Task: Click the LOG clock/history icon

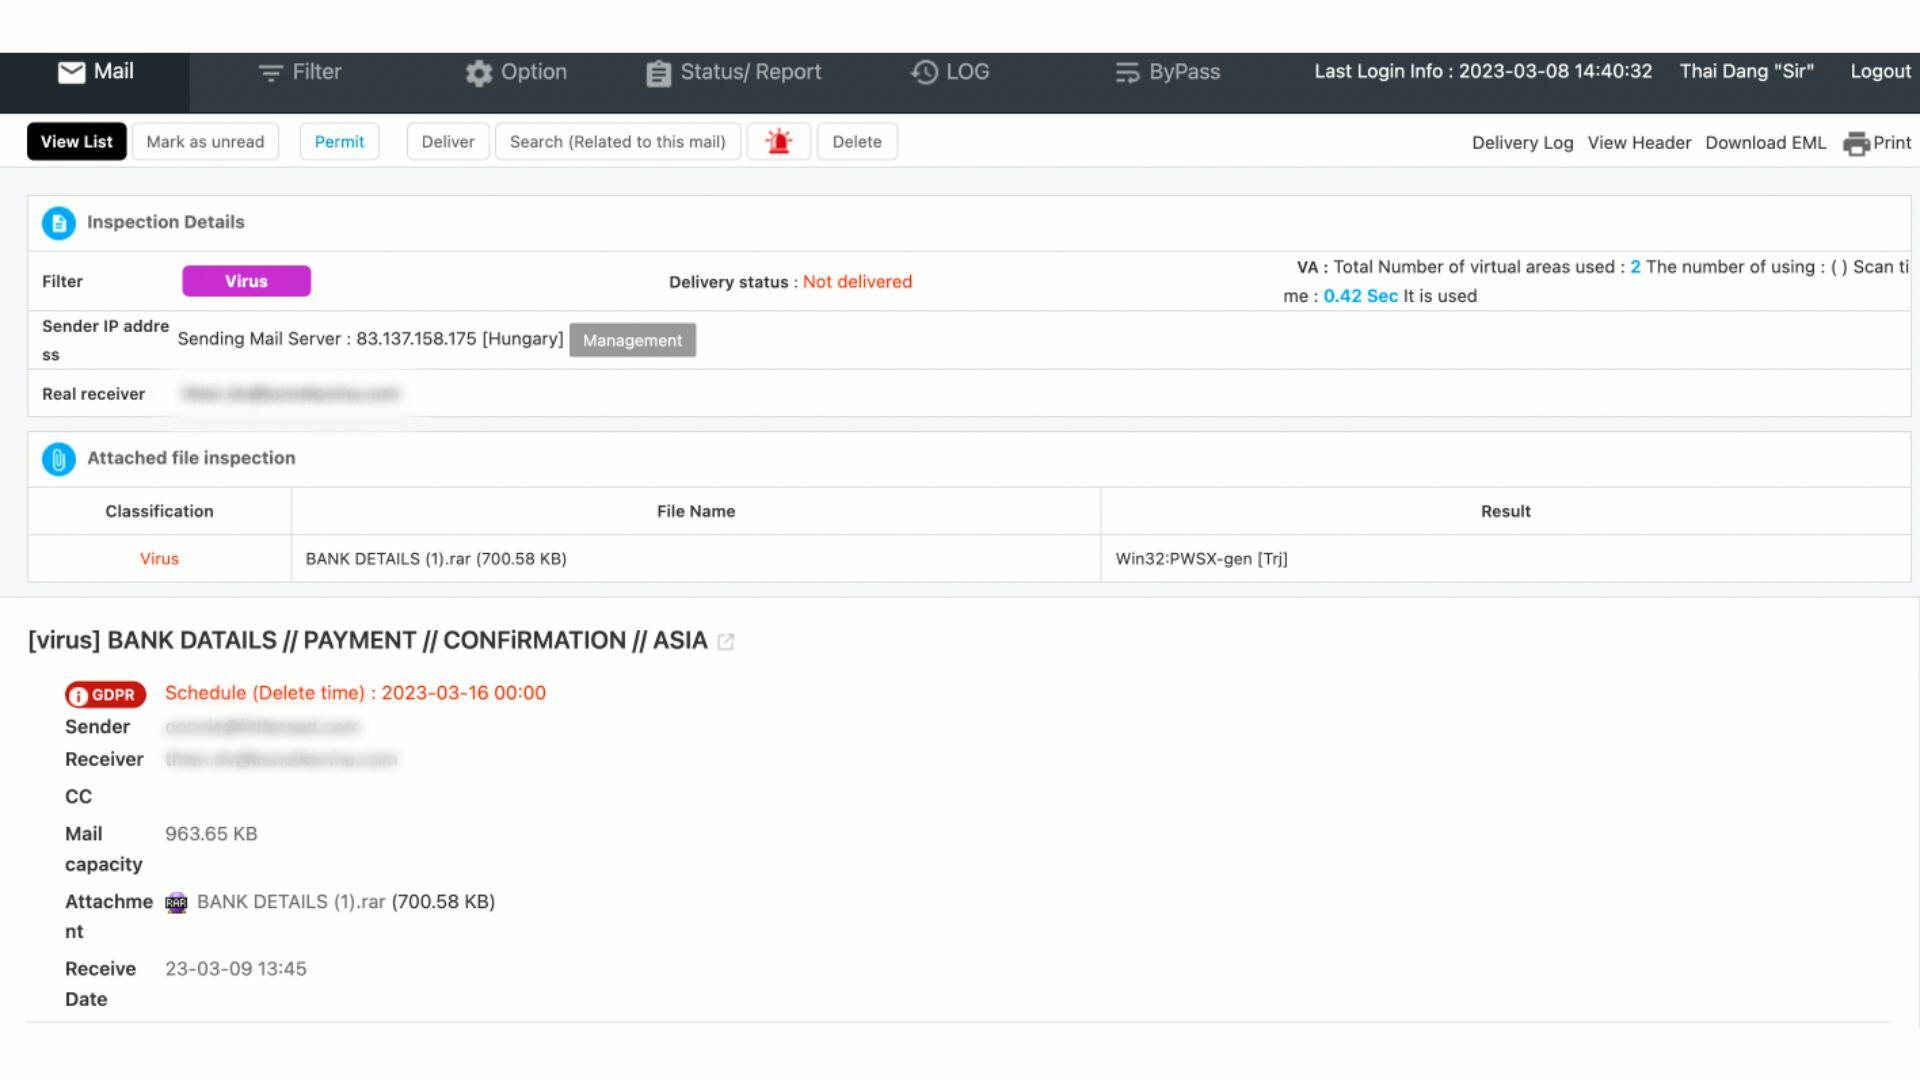Action: [x=923, y=71]
